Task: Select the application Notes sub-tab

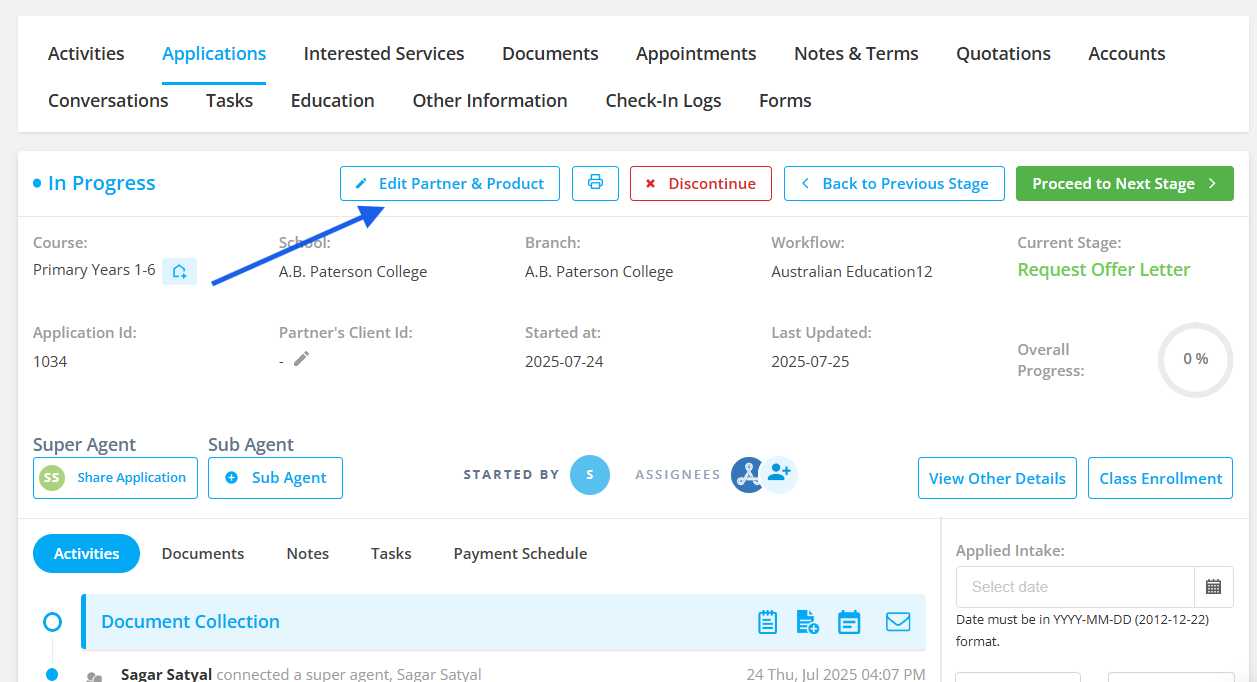Action: click(307, 554)
